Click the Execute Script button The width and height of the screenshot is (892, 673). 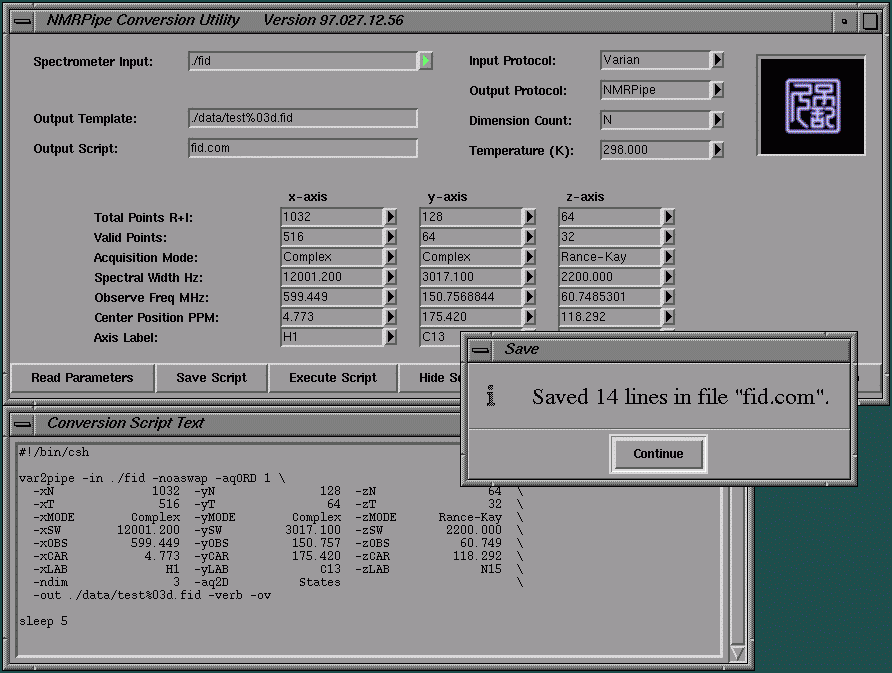point(333,378)
